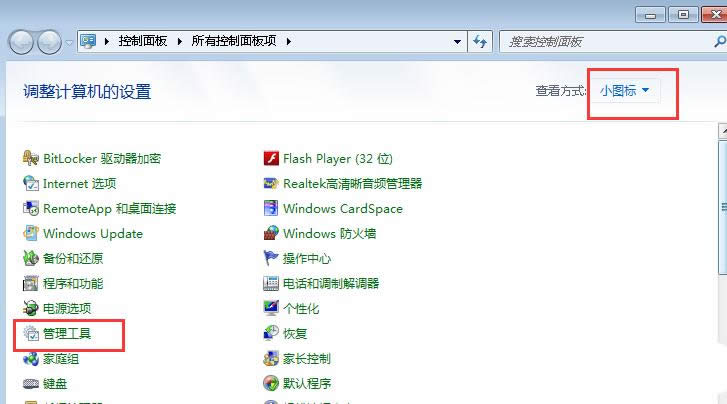Screen dimensions: 727x404
Task: Click the Windows Update icon
Action: [31, 233]
